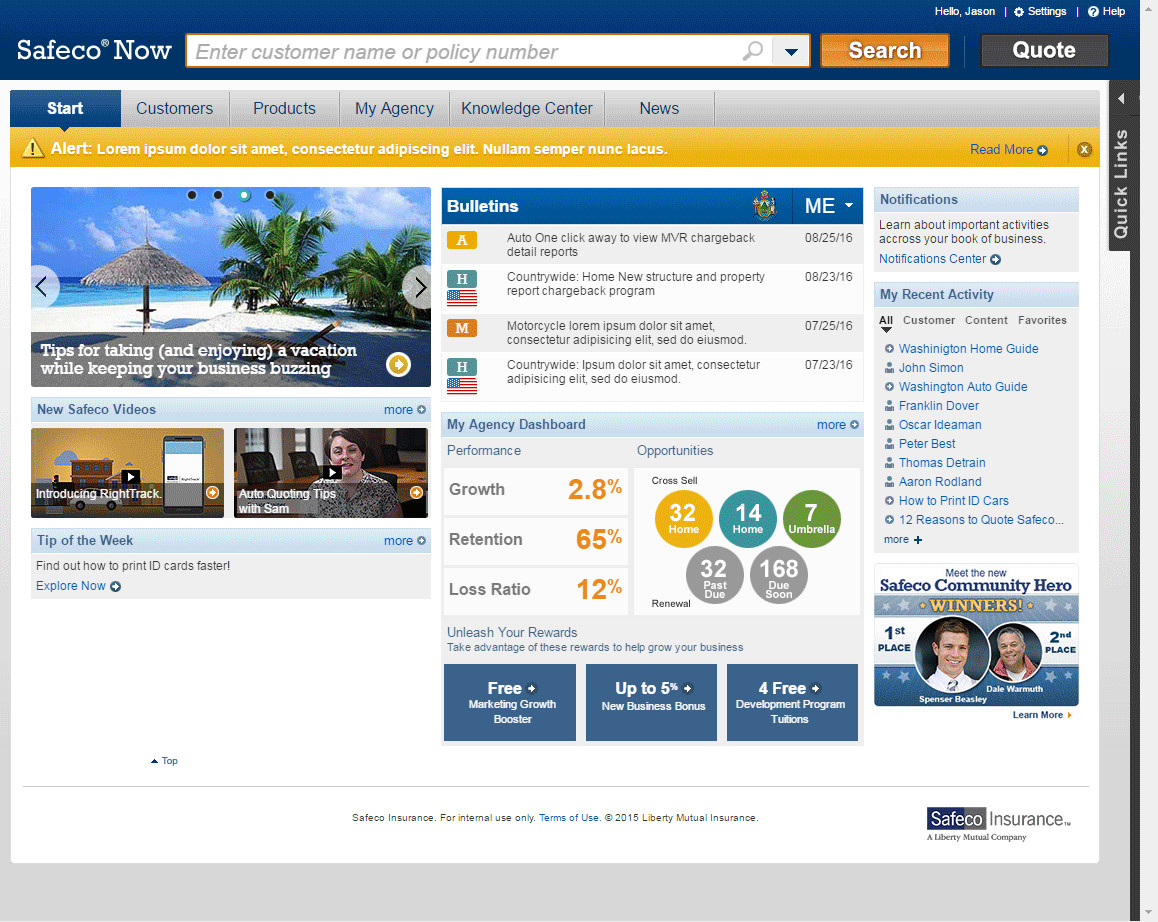Open Help from the question mark icon

point(1093,12)
